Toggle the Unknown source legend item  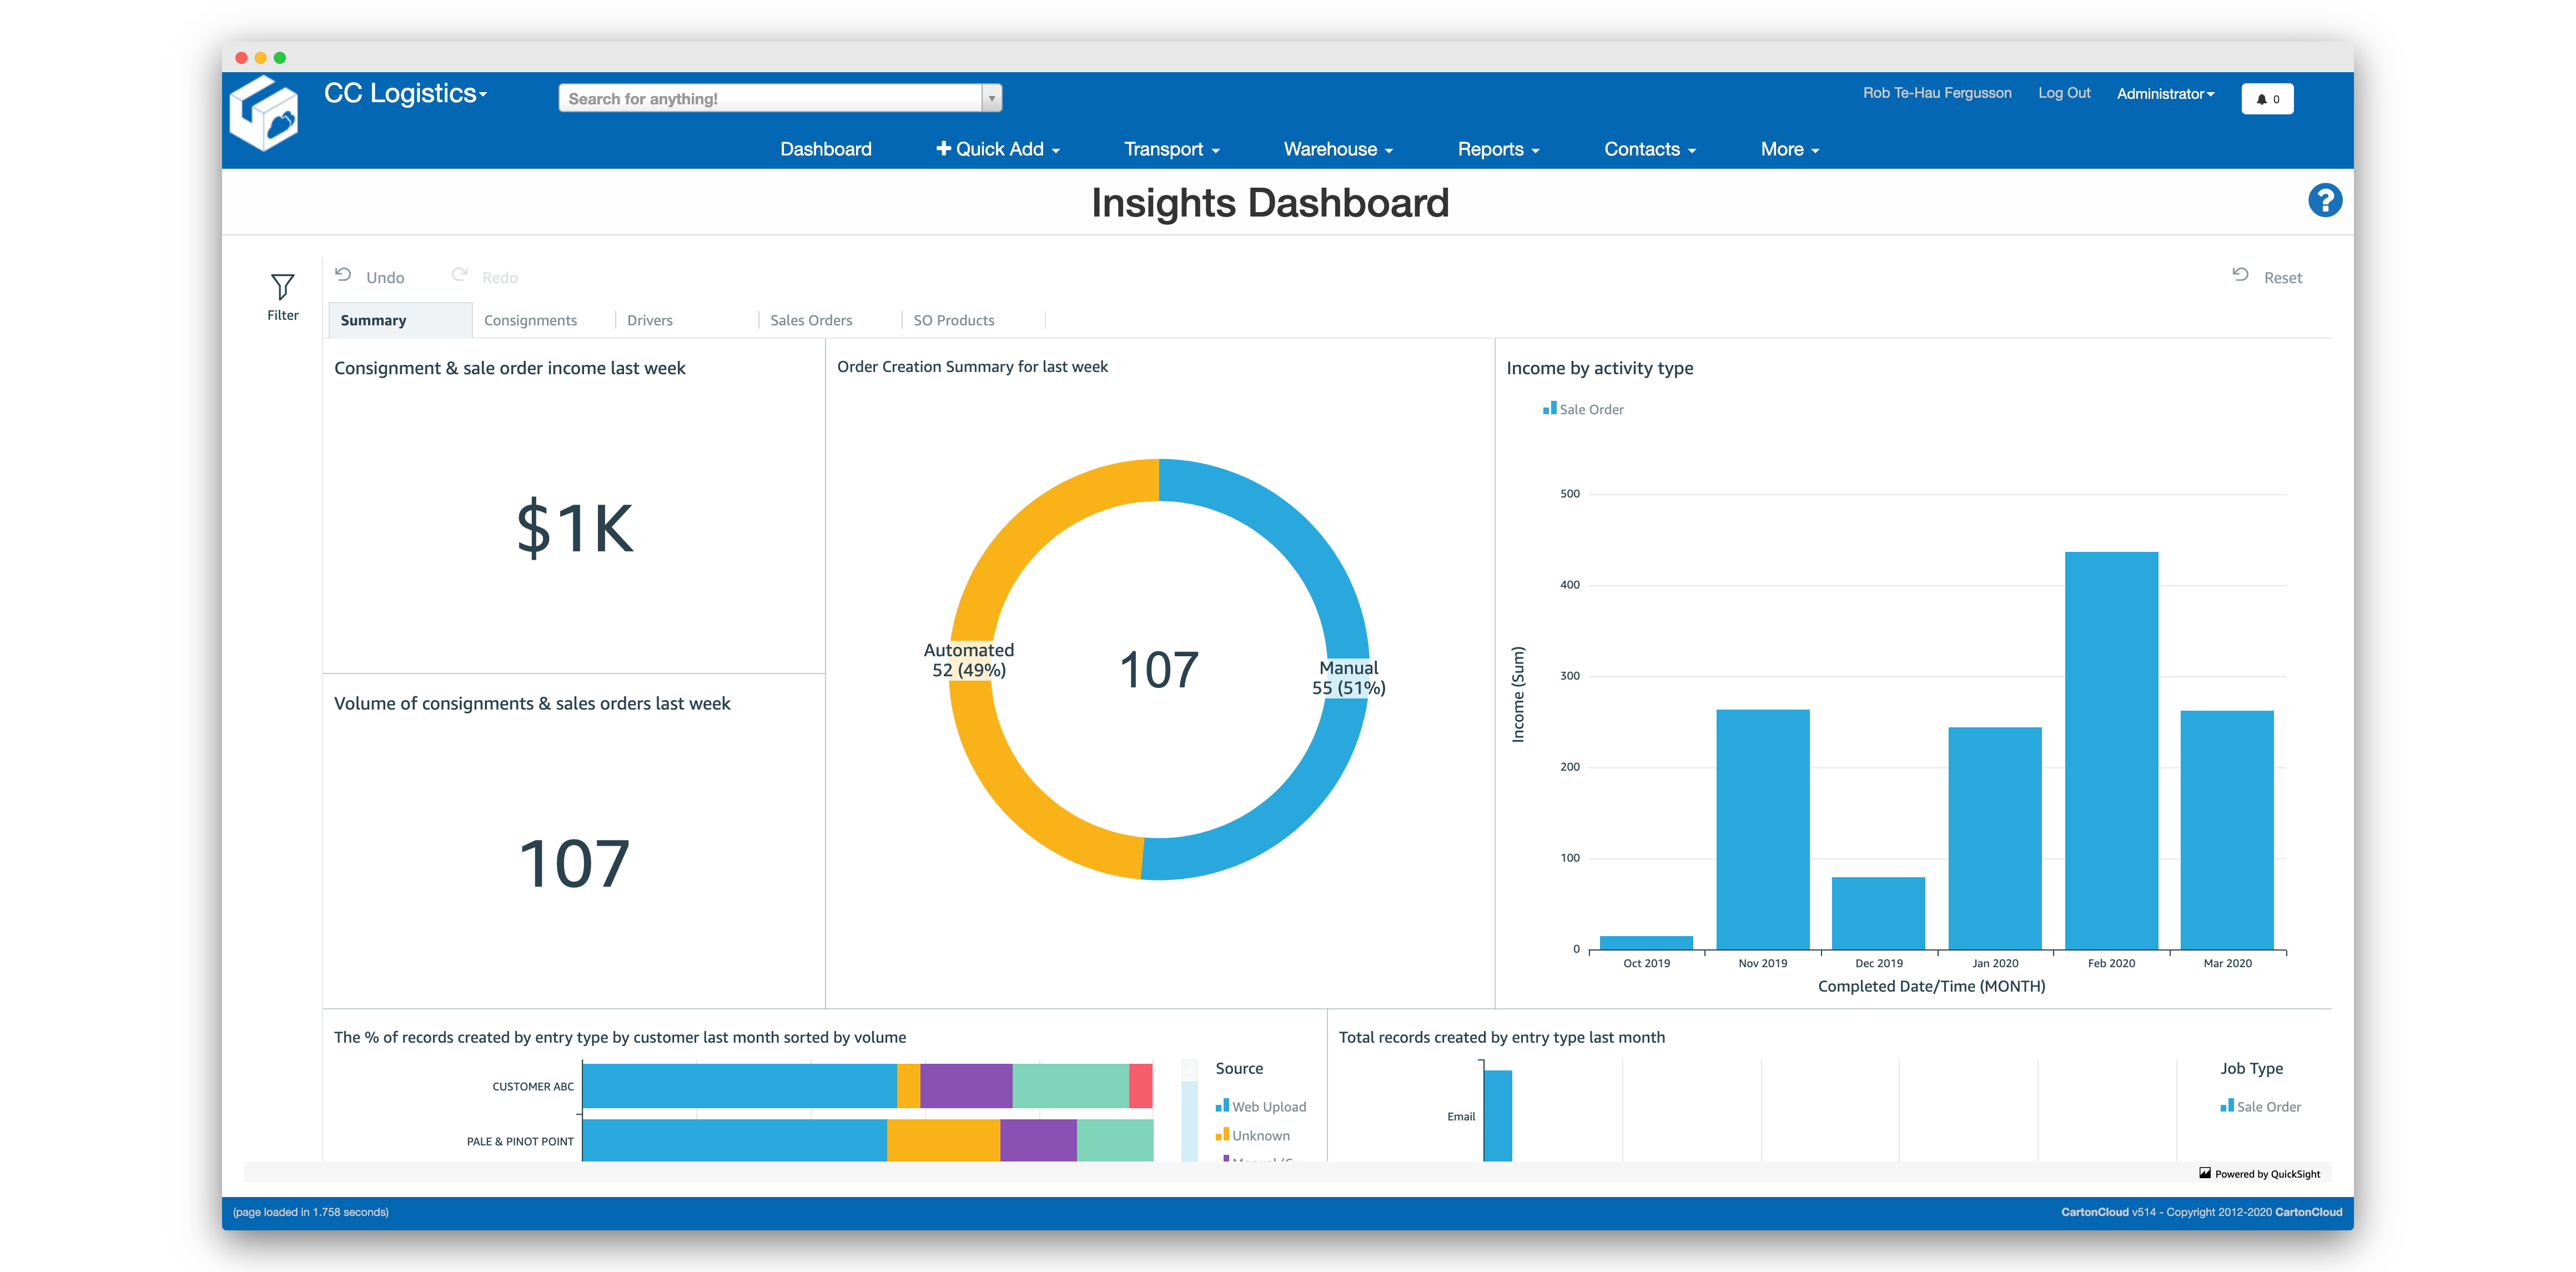(1252, 1135)
